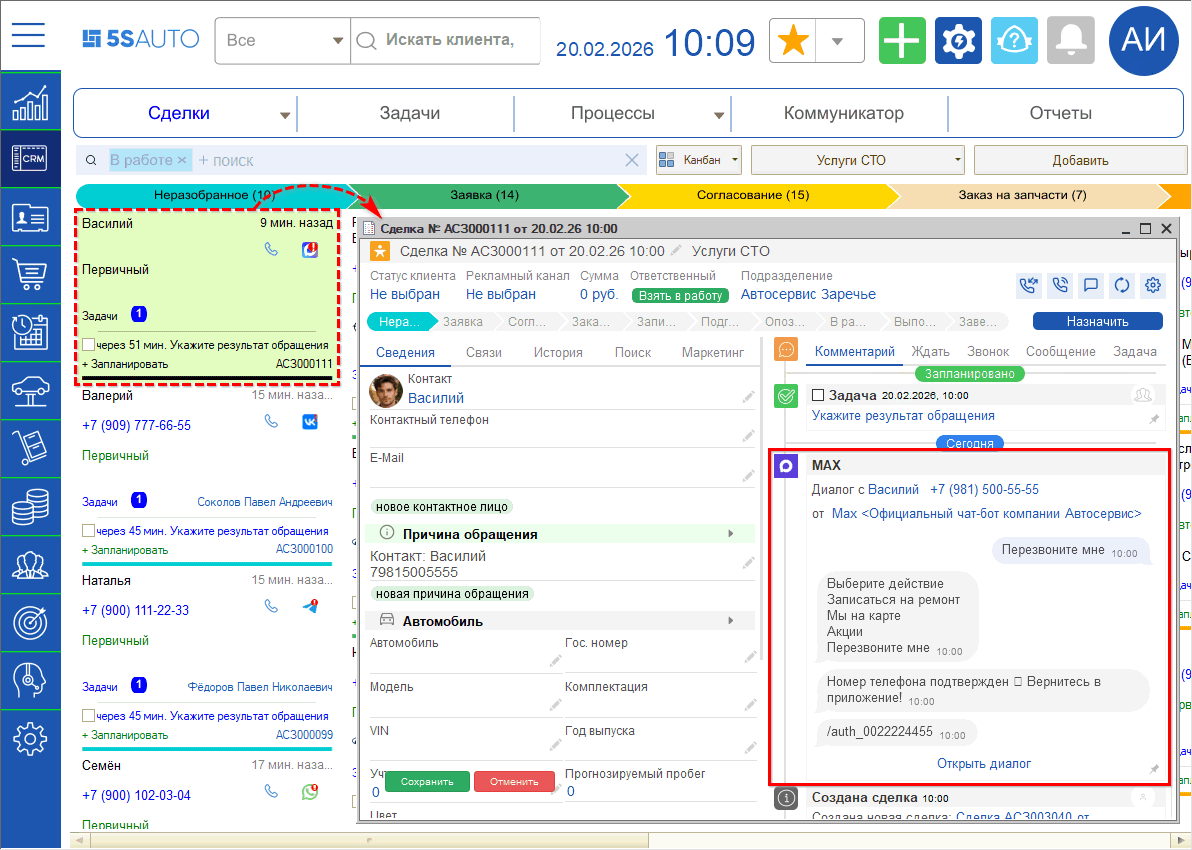1192x850 pixels.
Task: Click the WhatsApp icon on Semyon's card
Action: point(310,792)
